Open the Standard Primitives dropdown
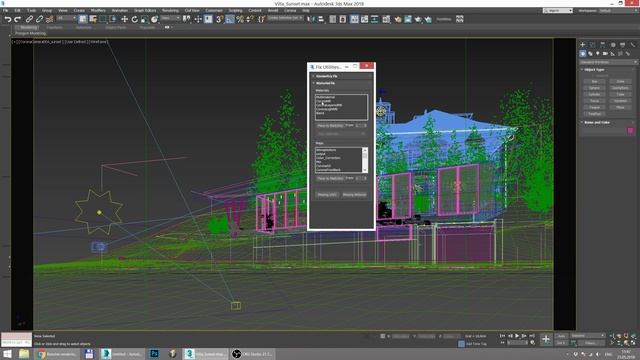This screenshot has width=640, height=360. [x=608, y=62]
